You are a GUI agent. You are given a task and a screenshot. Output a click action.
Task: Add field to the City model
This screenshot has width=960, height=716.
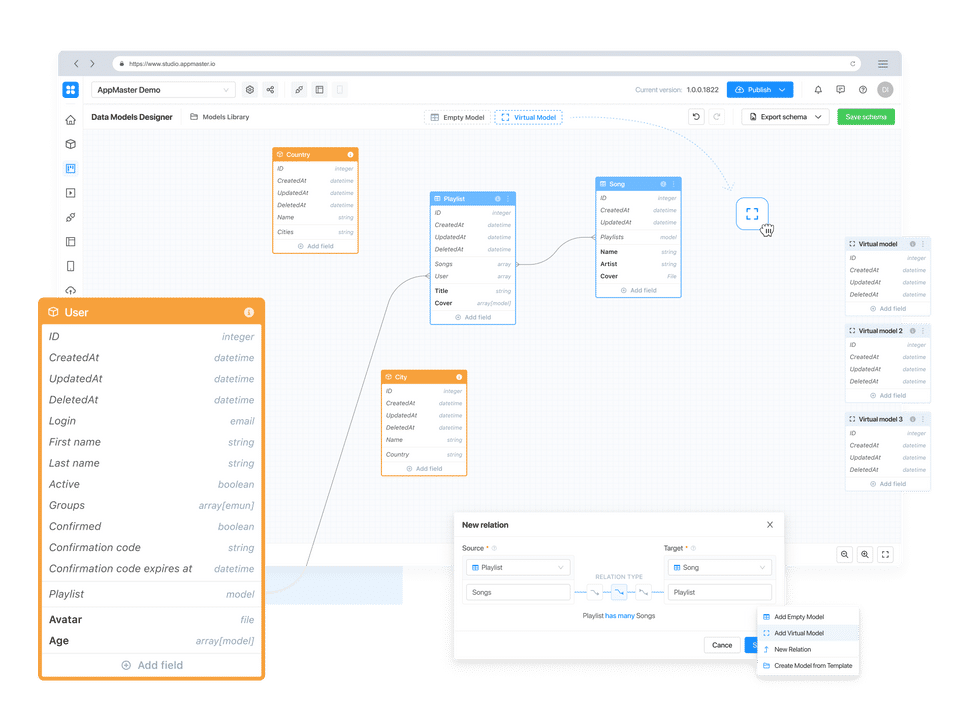point(424,469)
